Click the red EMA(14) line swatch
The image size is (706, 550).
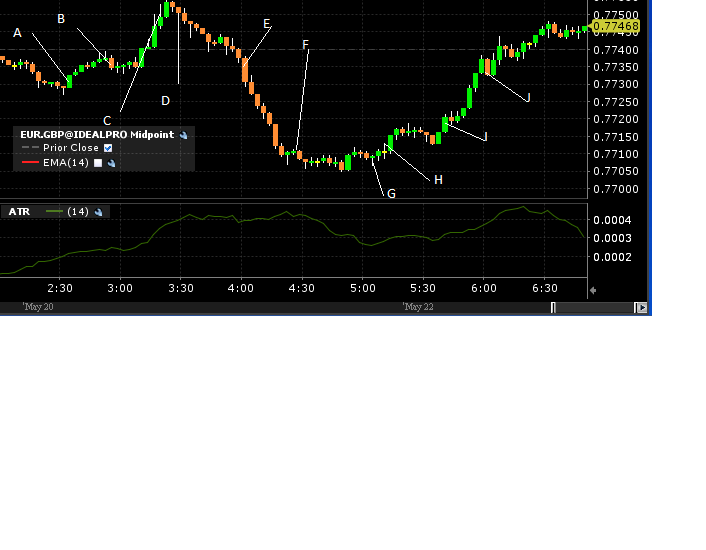click(x=30, y=162)
